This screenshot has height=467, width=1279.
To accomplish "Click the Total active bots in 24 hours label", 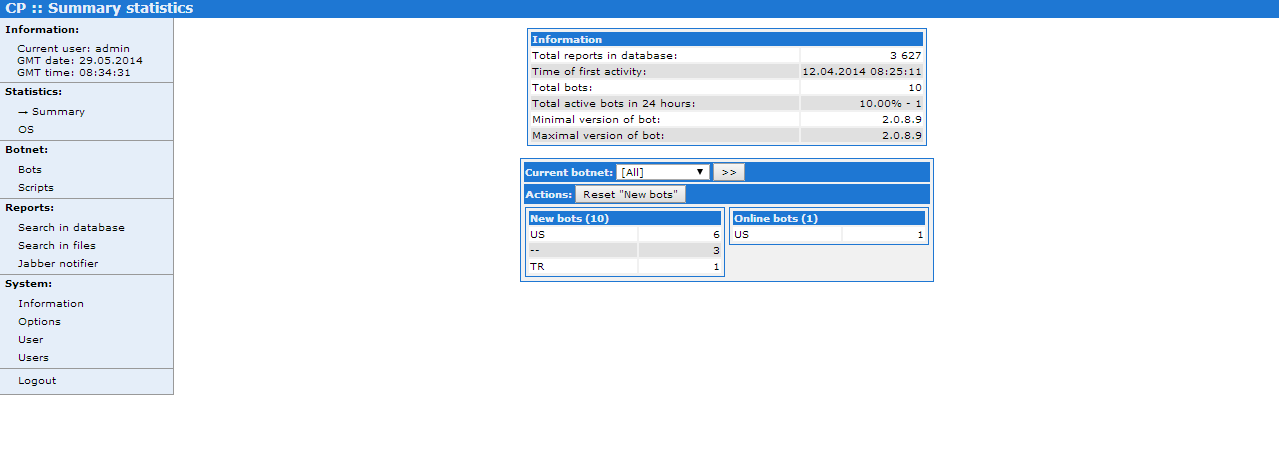I will pos(613,104).
